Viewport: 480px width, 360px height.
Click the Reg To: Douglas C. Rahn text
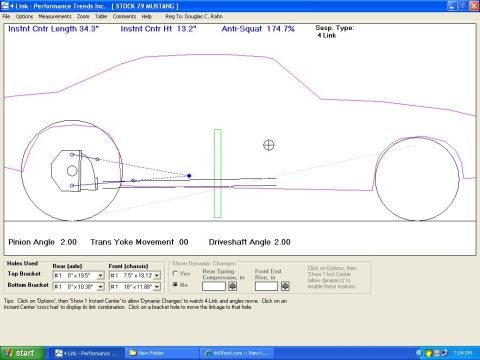[194, 16]
